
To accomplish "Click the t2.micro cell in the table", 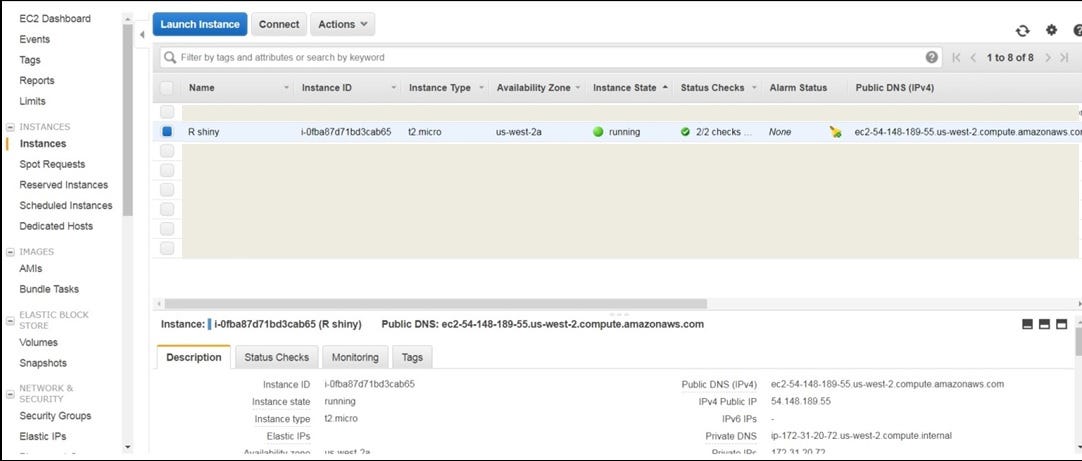I will [424, 132].
